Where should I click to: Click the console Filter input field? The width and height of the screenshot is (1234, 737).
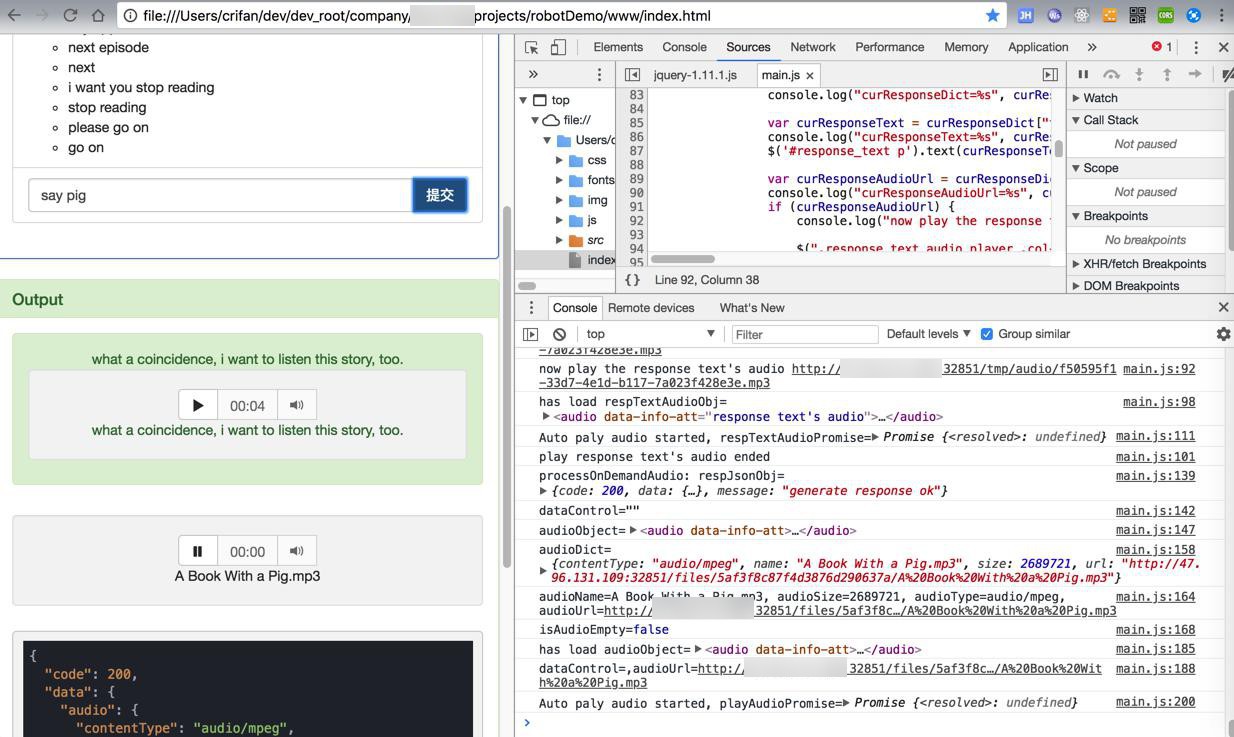804,334
